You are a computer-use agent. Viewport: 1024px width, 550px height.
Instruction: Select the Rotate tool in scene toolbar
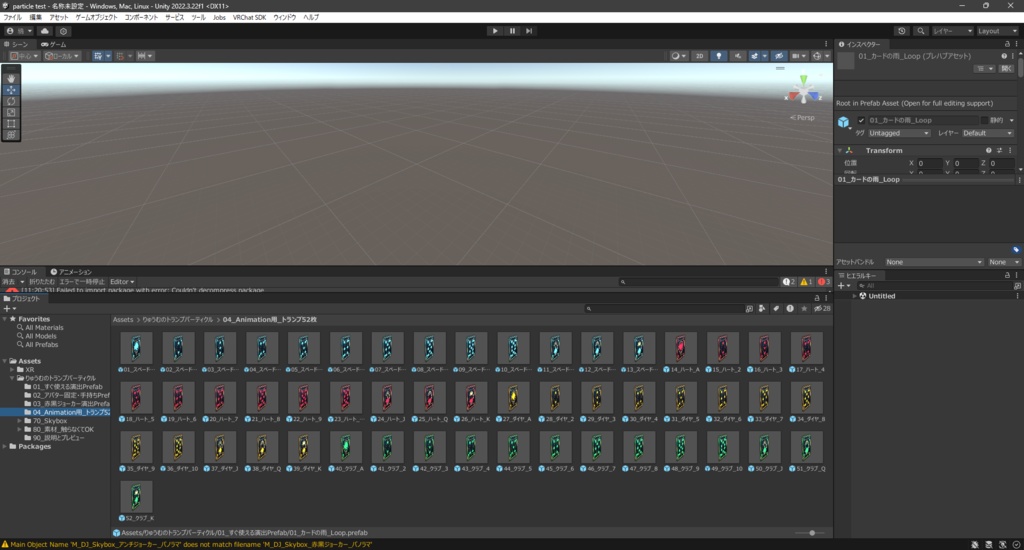(11, 101)
